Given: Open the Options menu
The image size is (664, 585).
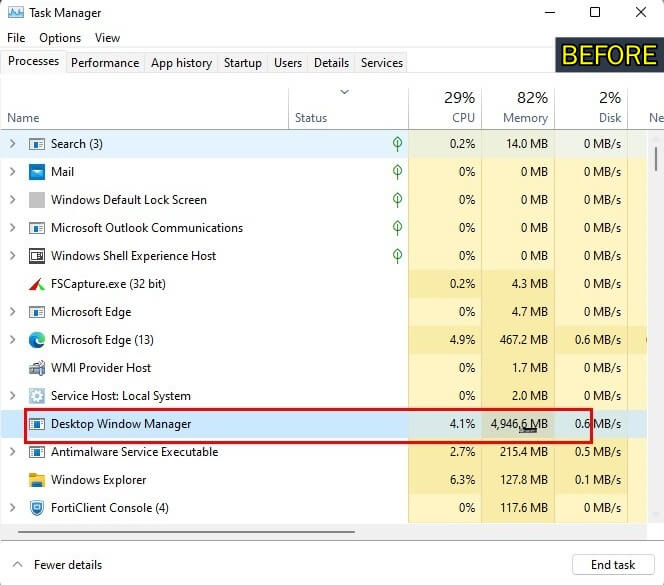Looking at the screenshot, I should tap(60, 38).
